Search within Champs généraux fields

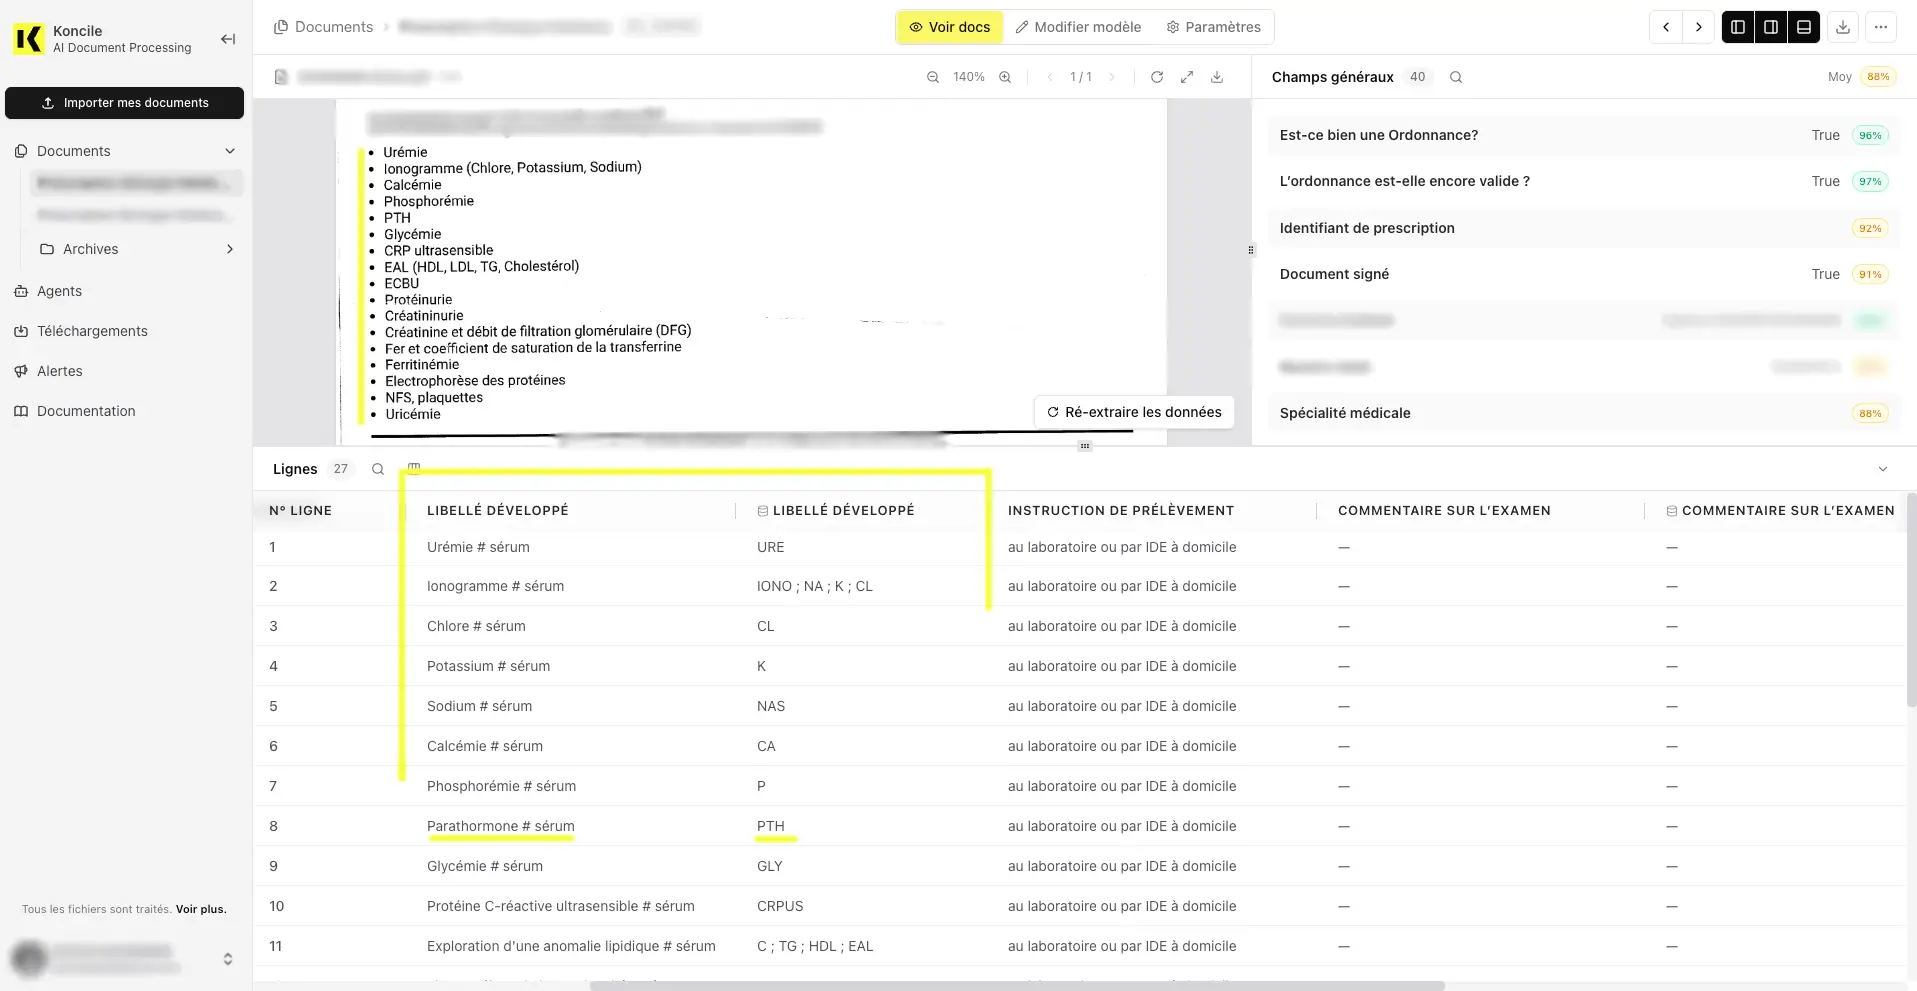pyautogui.click(x=1456, y=77)
